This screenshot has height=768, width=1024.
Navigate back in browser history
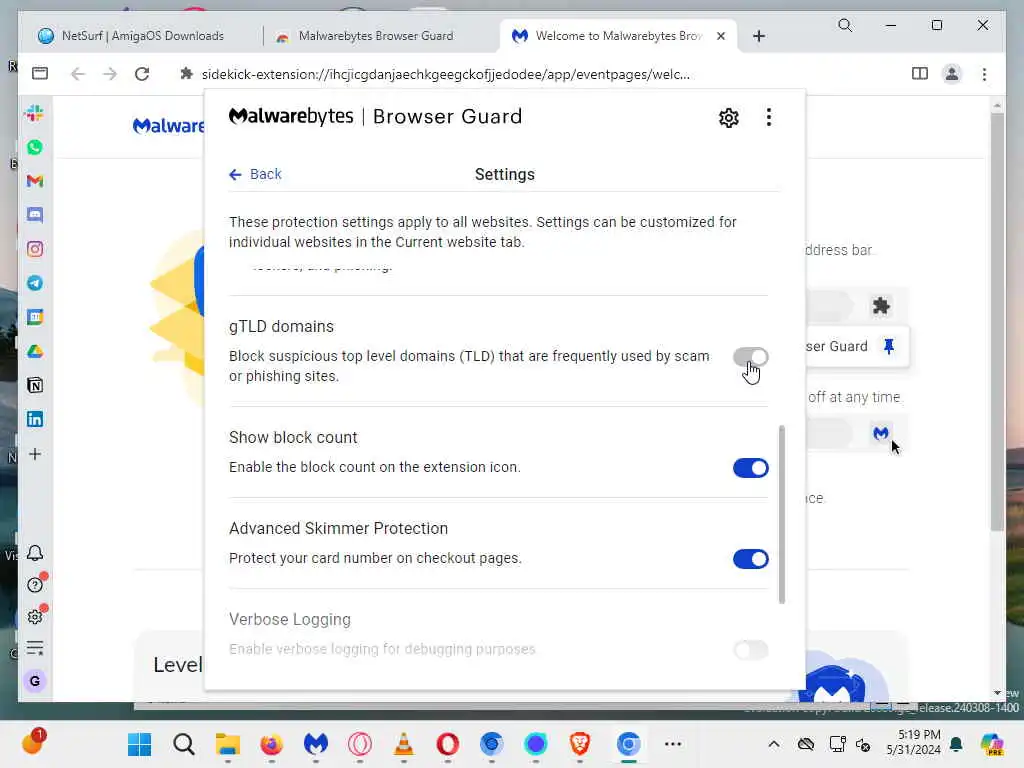pyautogui.click(x=78, y=74)
